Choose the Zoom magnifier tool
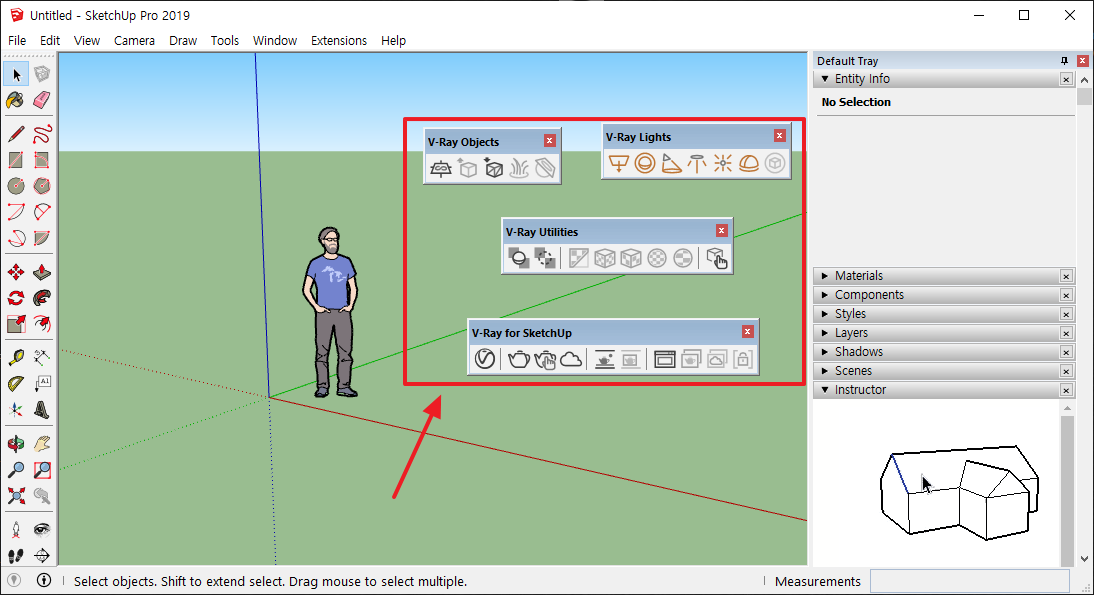Viewport: 1094px width, 595px height. point(16,470)
